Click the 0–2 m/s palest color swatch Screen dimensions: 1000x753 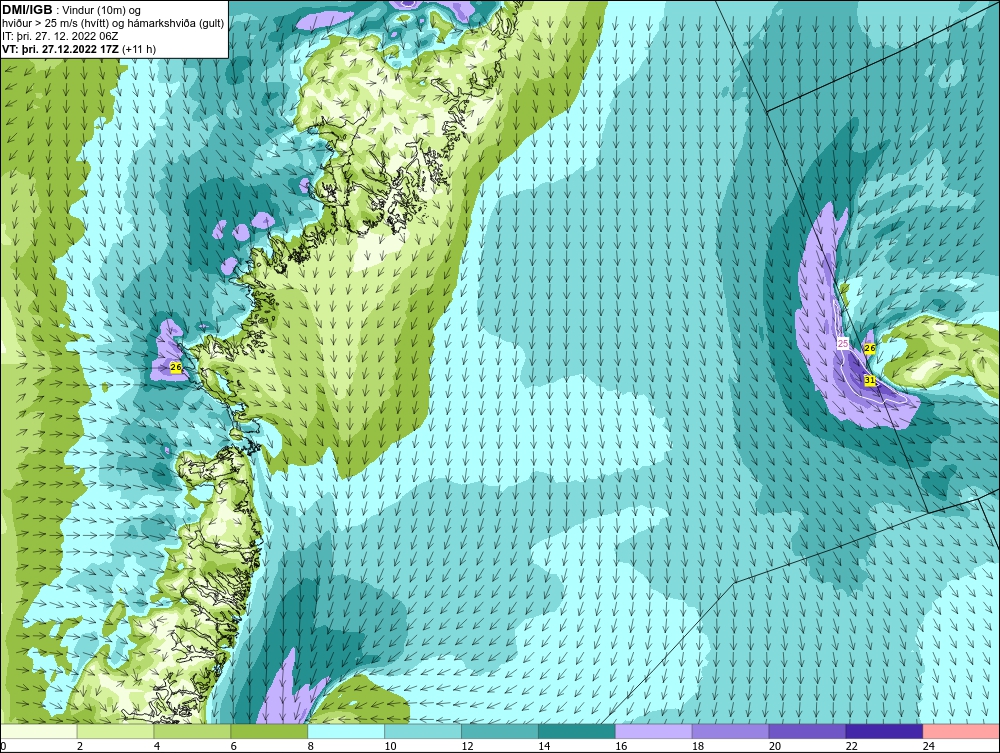38,731
